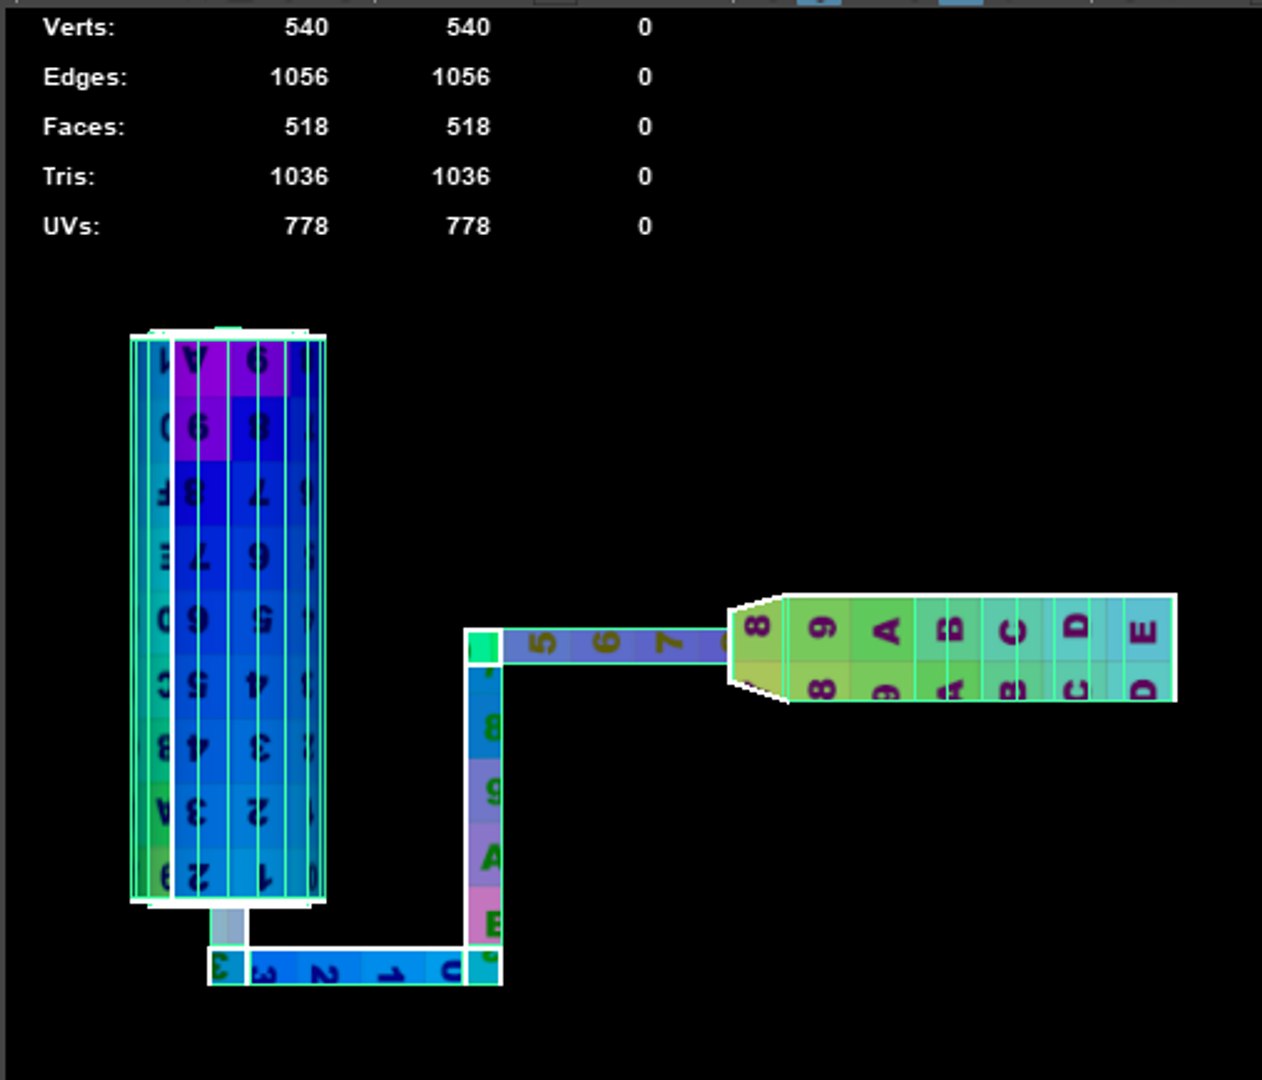The height and width of the screenshot is (1080, 1262).
Task: Click the "Faces:" label in the poly count
Action: (84, 127)
